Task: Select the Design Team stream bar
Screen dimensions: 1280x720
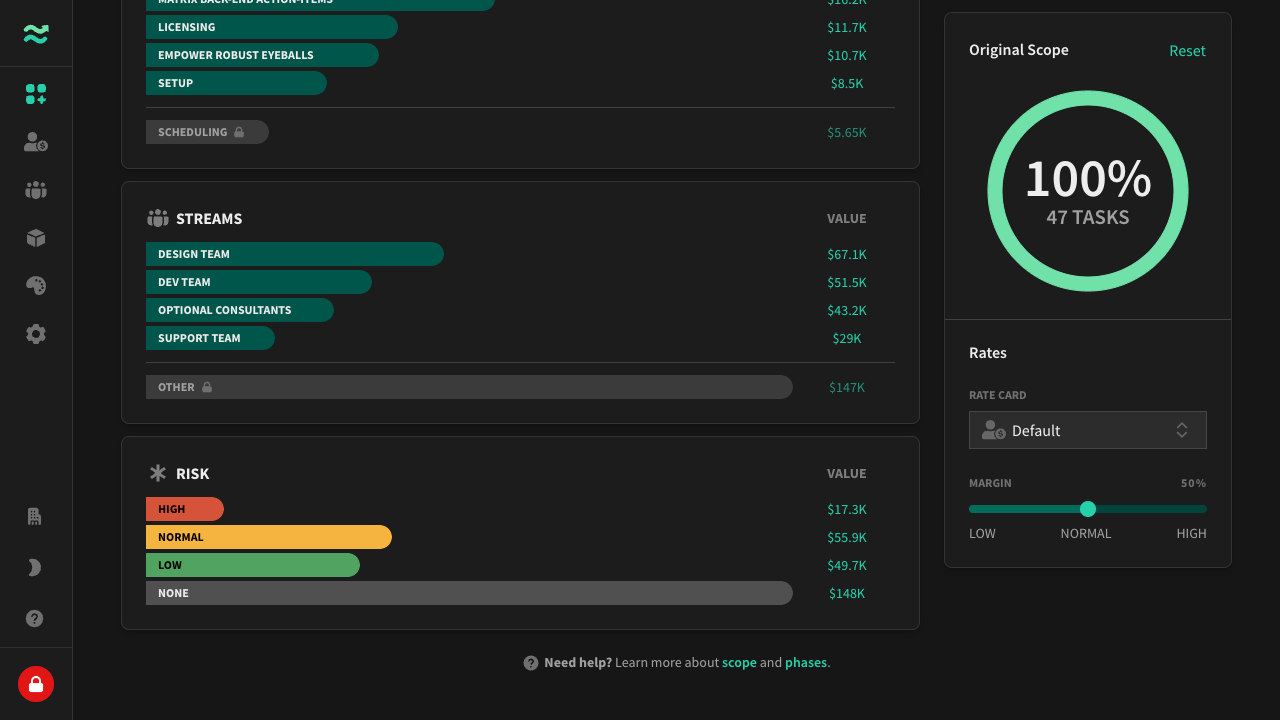Action: pos(295,254)
